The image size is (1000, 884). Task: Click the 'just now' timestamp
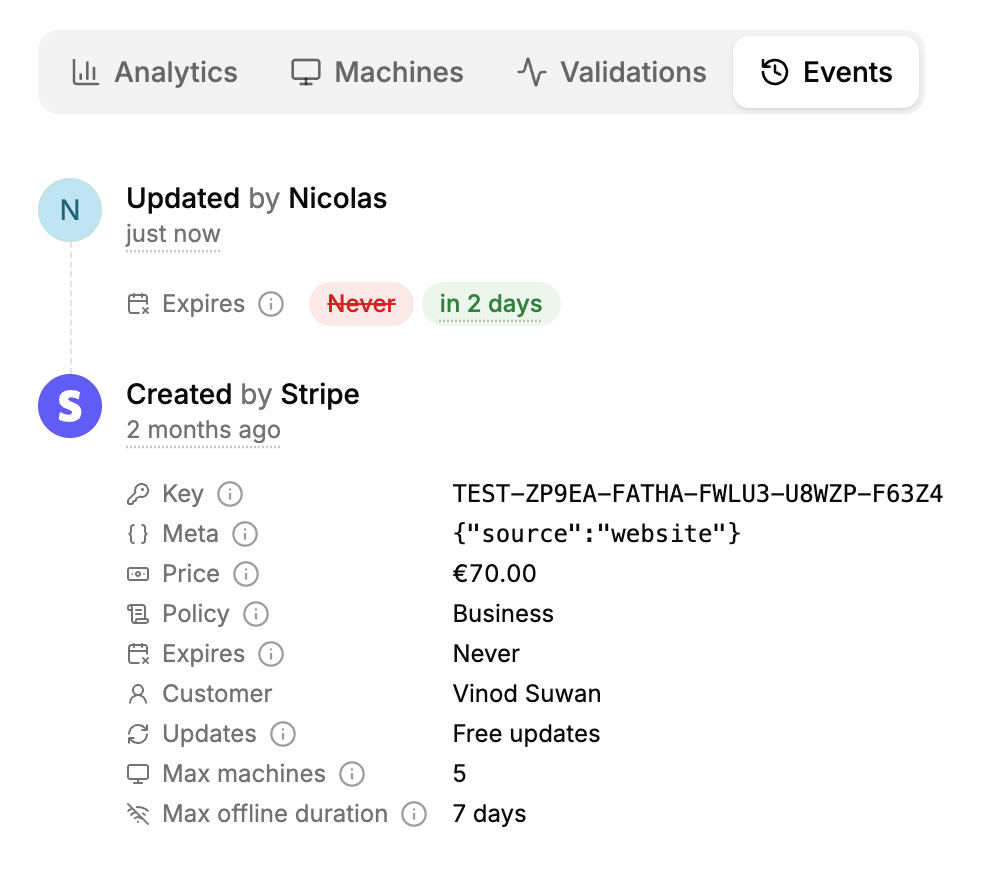(173, 234)
